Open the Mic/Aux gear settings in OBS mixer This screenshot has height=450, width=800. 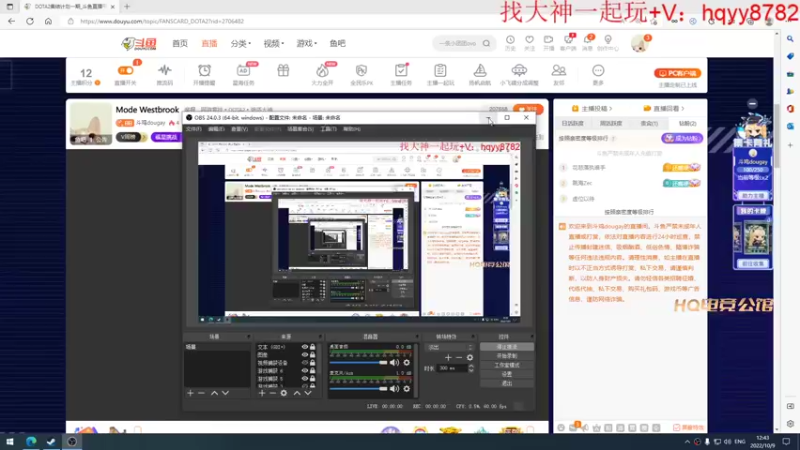tap(407, 389)
